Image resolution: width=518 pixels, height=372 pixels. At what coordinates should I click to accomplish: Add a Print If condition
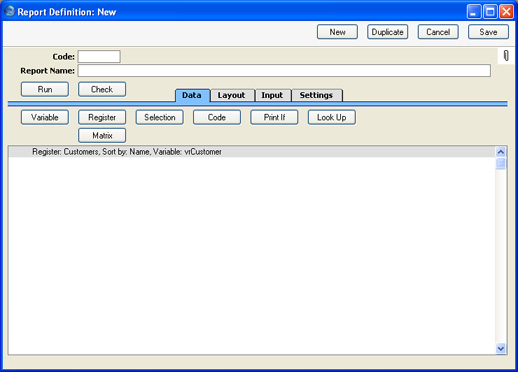click(274, 117)
